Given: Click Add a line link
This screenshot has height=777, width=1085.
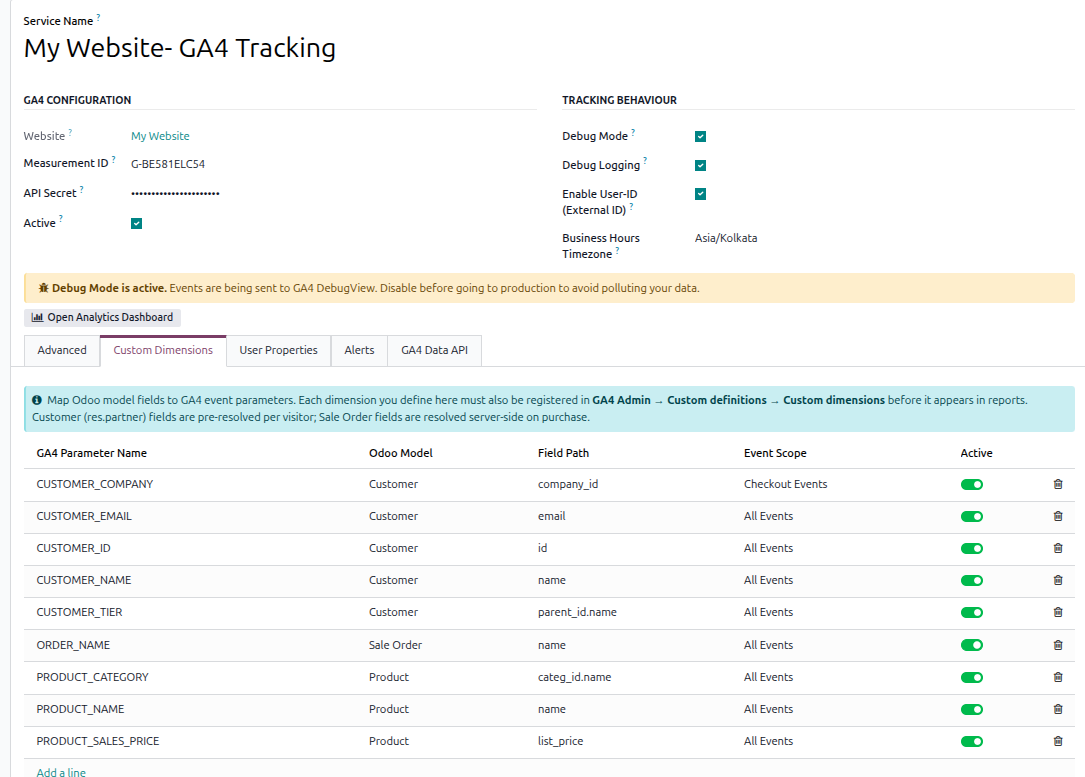Looking at the screenshot, I should click(x=61, y=772).
